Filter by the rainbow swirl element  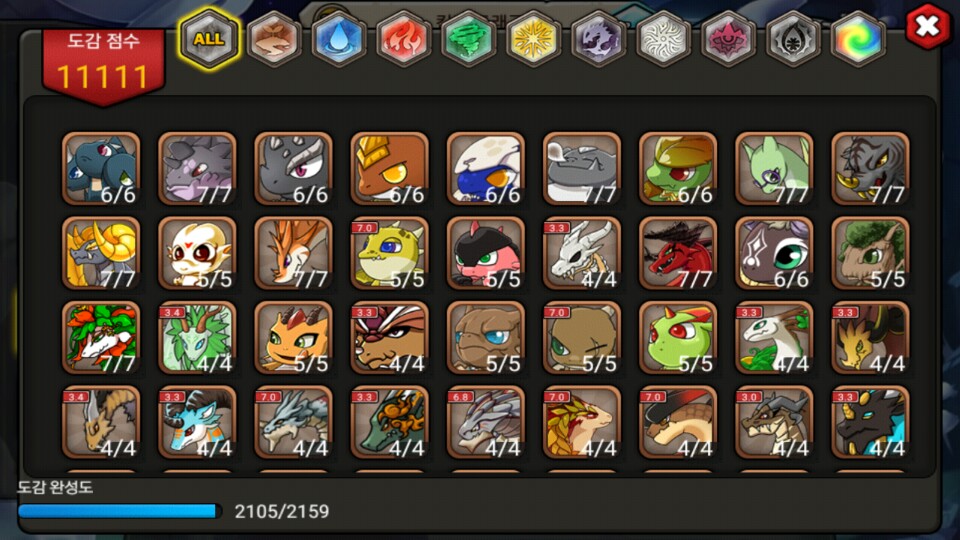tap(858, 39)
